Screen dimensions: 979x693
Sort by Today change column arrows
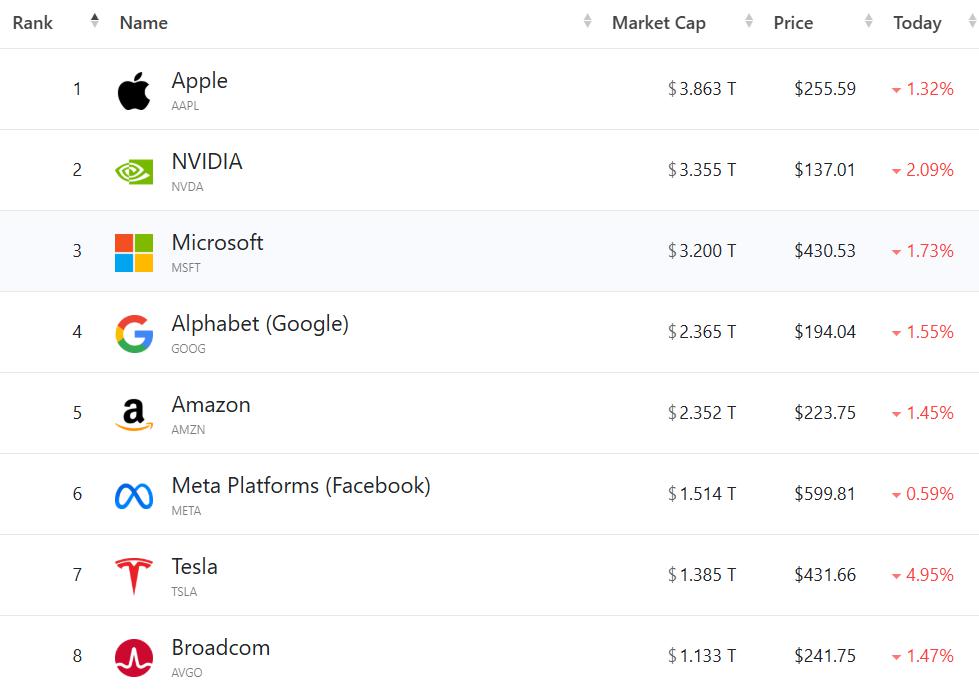click(972, 21)
